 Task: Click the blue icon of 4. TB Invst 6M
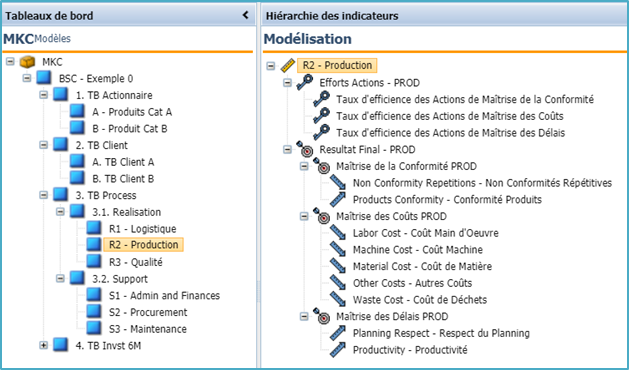pyautogui.click(x=61, y=345)
